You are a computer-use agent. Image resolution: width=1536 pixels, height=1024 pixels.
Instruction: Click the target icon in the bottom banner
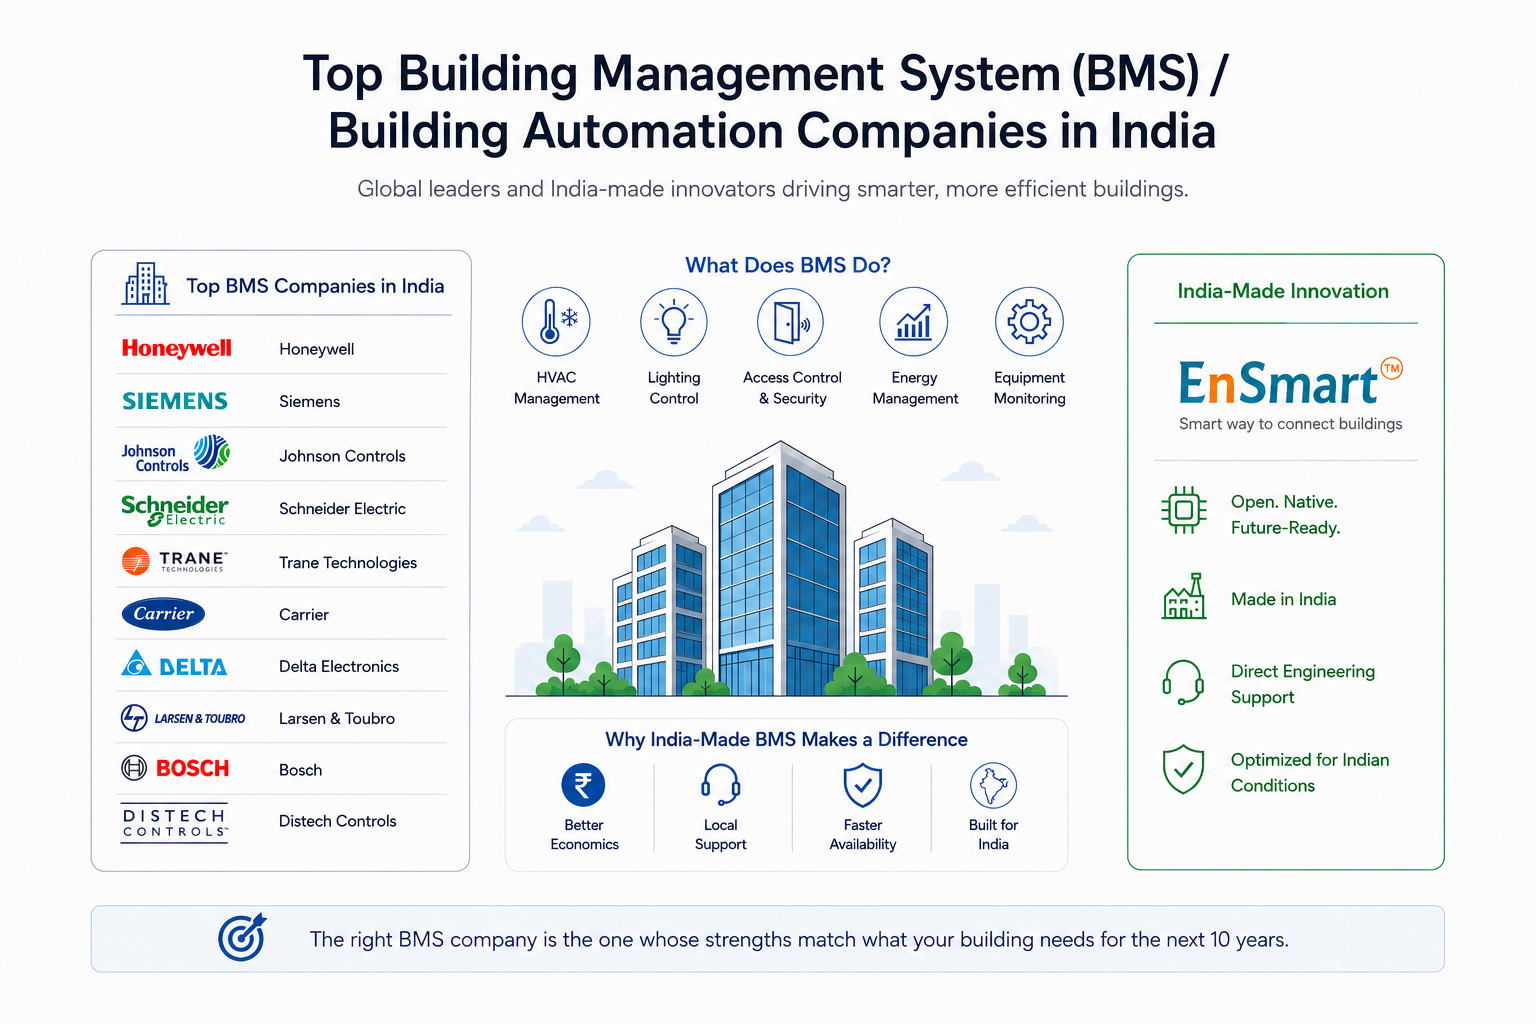point(243,938)
